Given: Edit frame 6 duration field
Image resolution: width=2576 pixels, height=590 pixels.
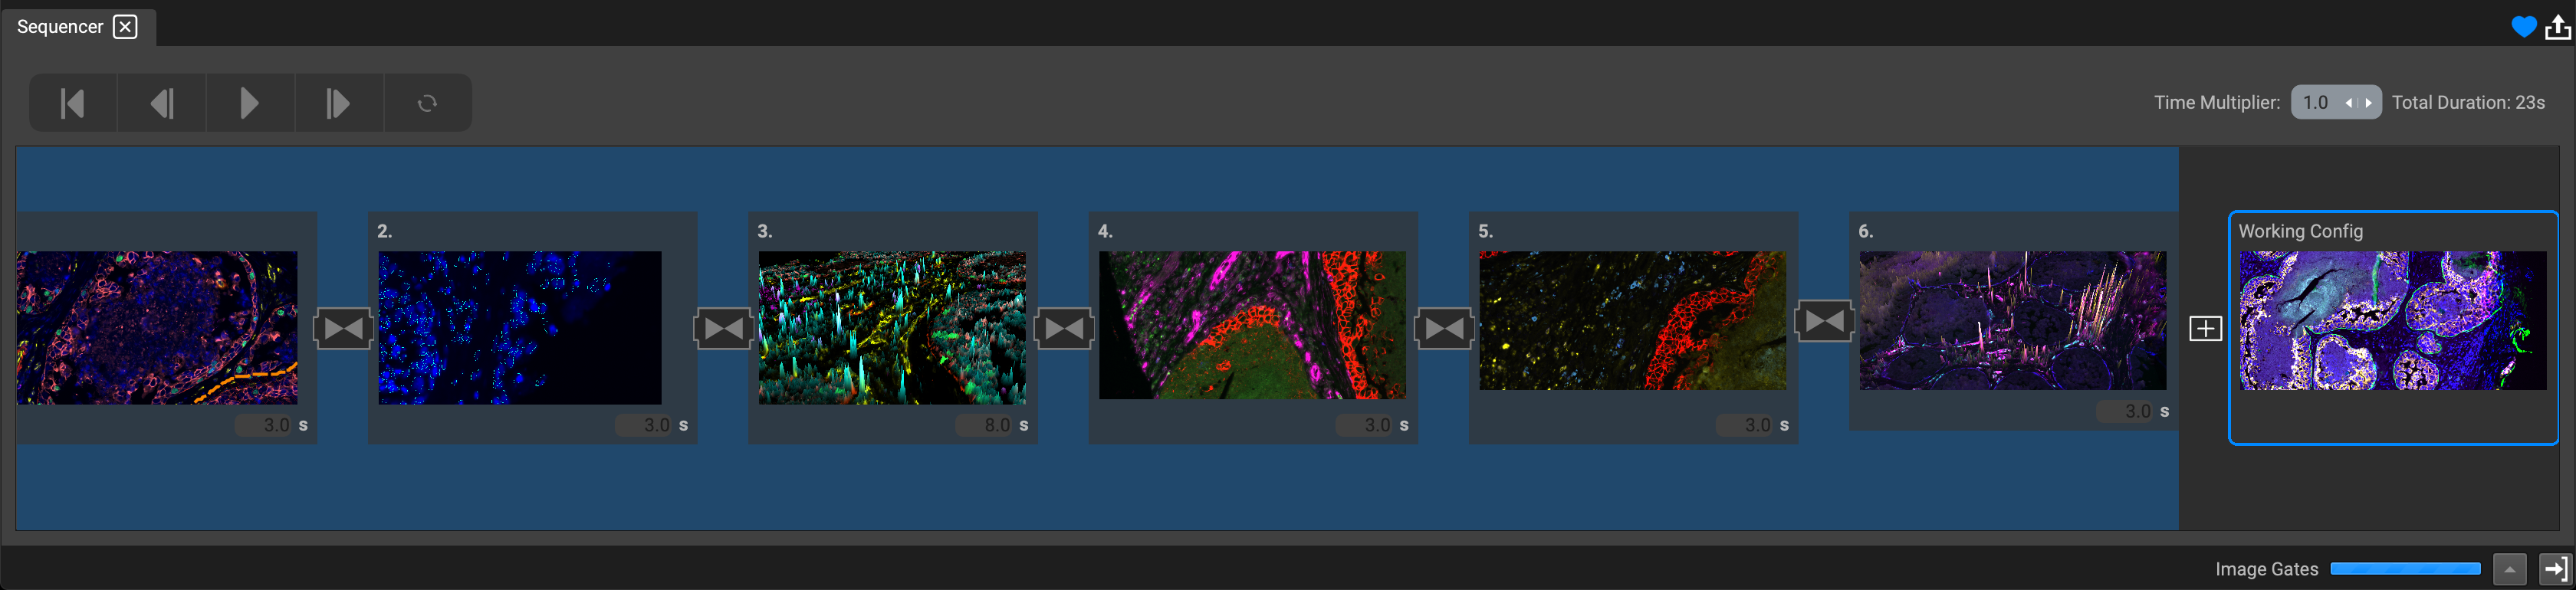Looking at the screenshot, I should (x=2125, y=411).
